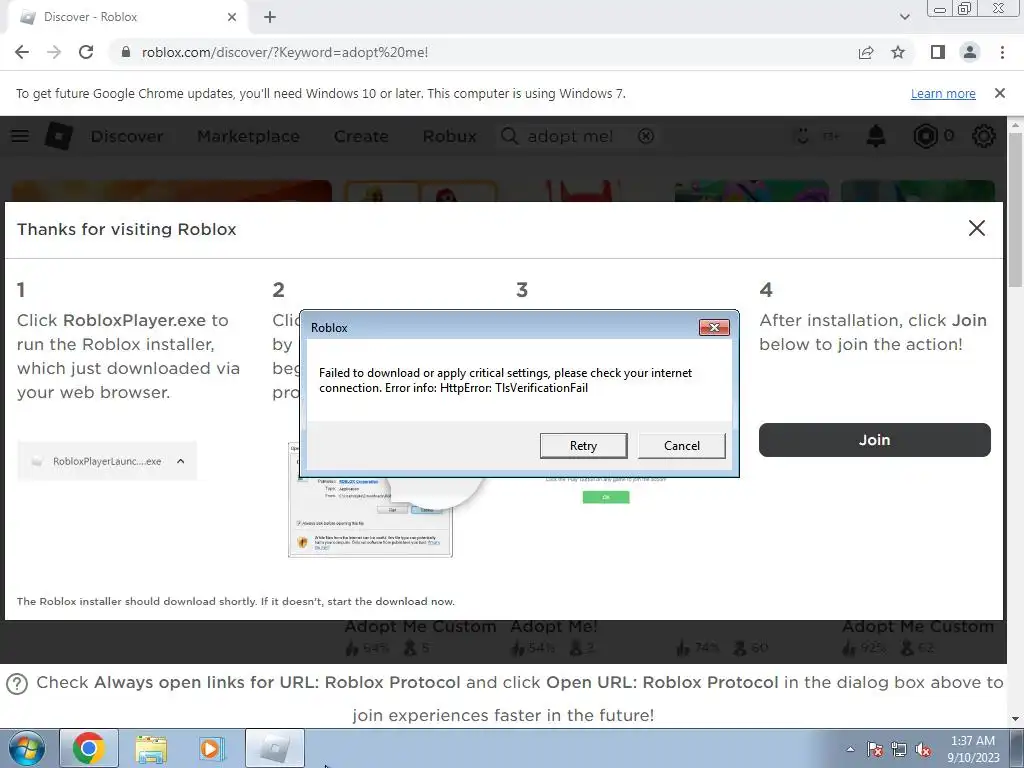1024x768 pixels.
Task: Clear the Roblox search text
Action: coord(645,136)
